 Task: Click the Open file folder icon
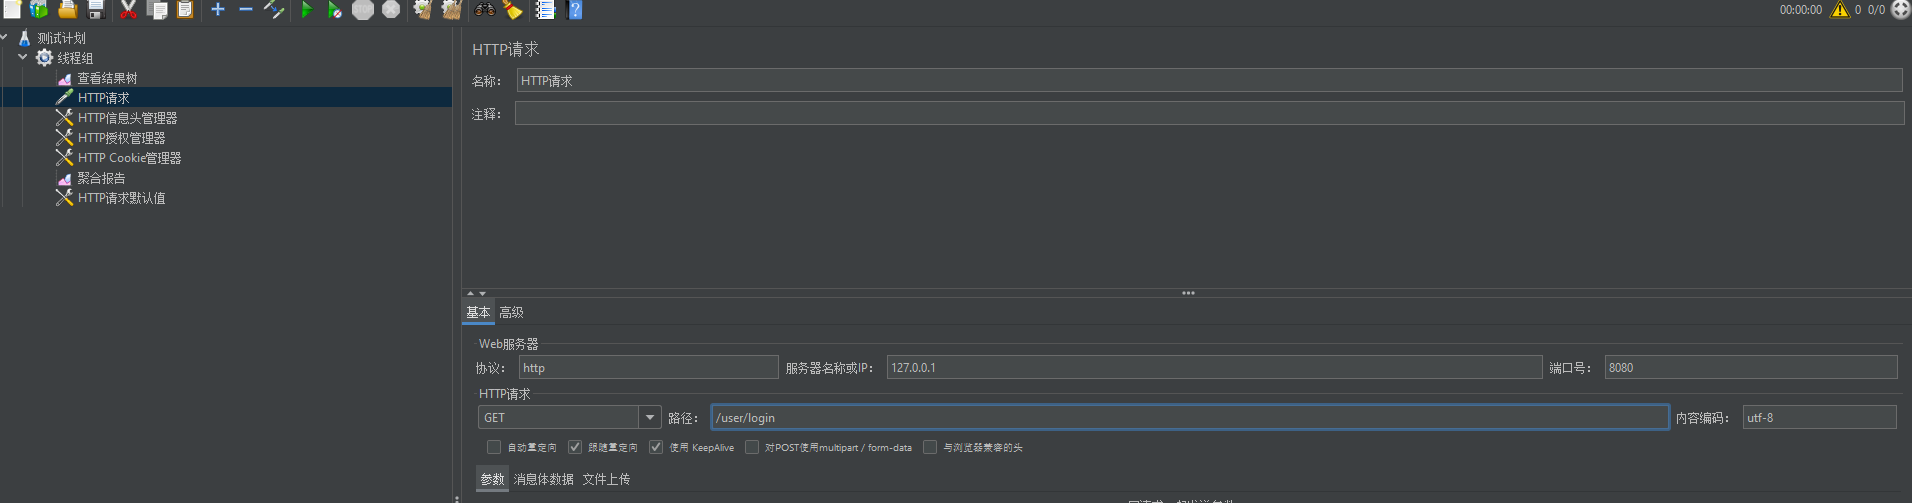point(67,9)
